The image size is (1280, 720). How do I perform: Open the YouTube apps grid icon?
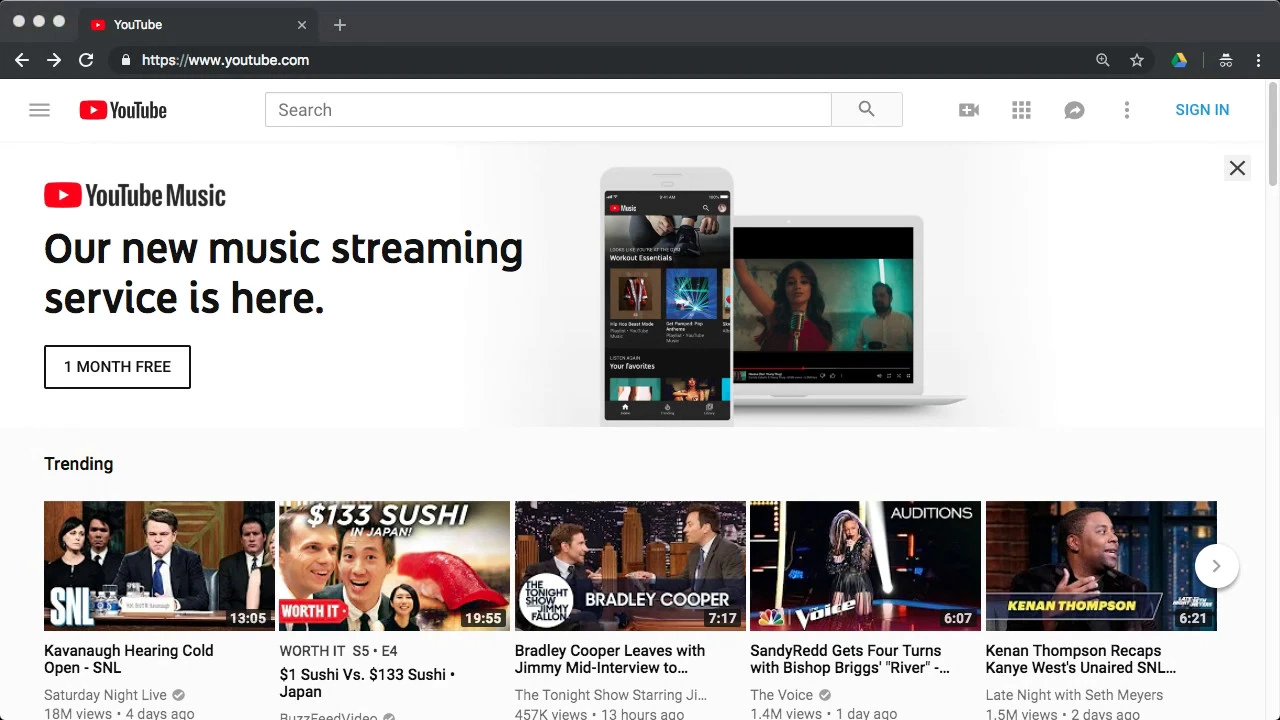pos(1021,110)
